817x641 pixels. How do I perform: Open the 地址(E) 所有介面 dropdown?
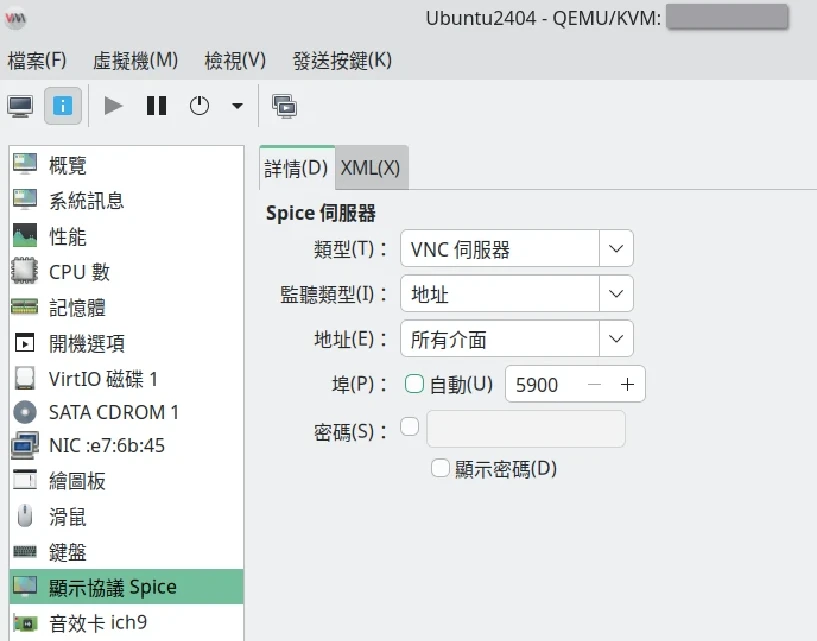(516, 339)
